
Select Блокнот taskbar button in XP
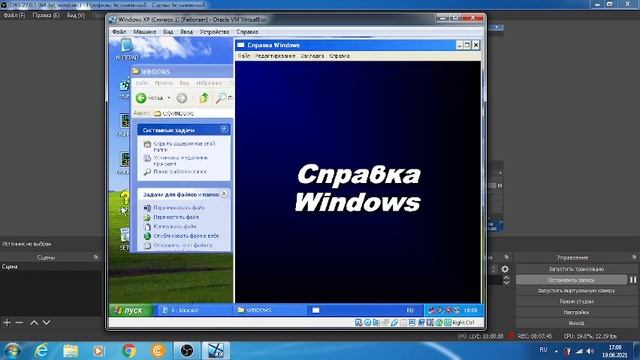pos(194,310)
